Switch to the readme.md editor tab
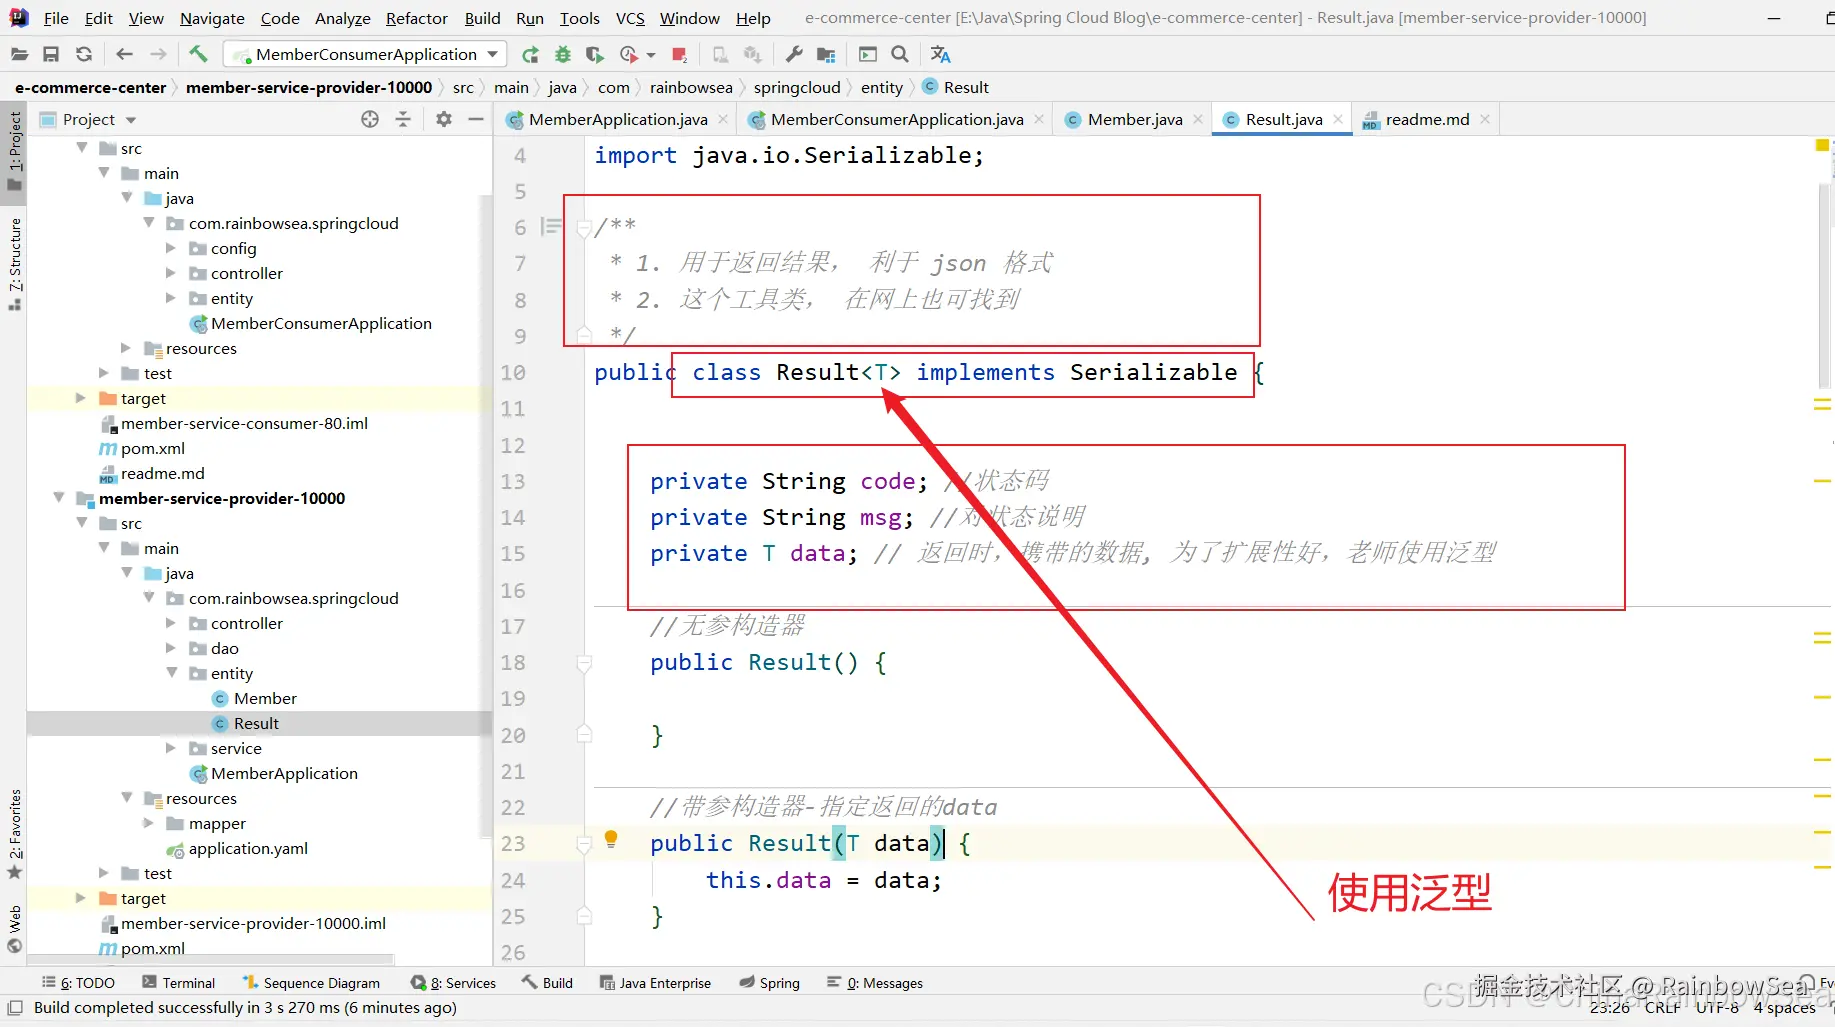 1427,119
